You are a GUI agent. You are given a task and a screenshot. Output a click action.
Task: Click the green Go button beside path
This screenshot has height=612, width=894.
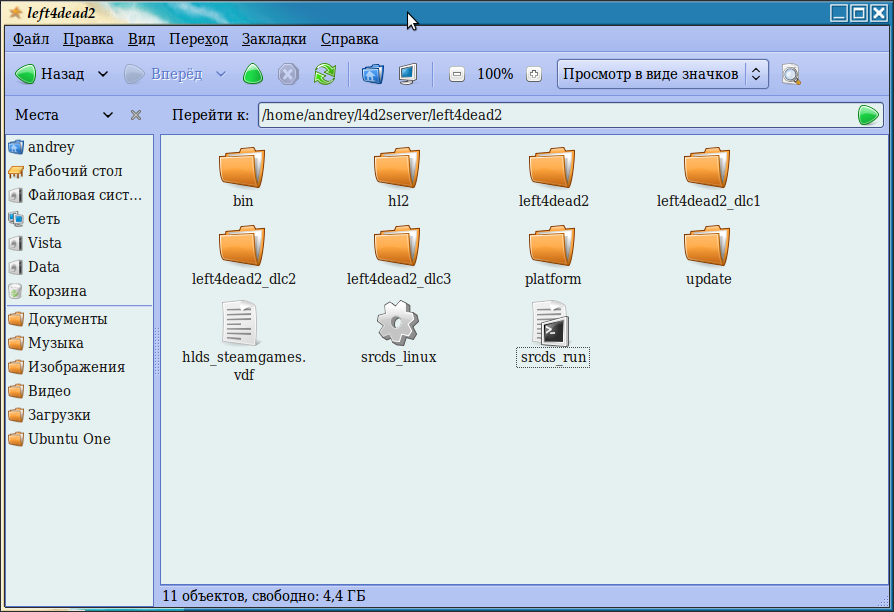tap(868, 115)
